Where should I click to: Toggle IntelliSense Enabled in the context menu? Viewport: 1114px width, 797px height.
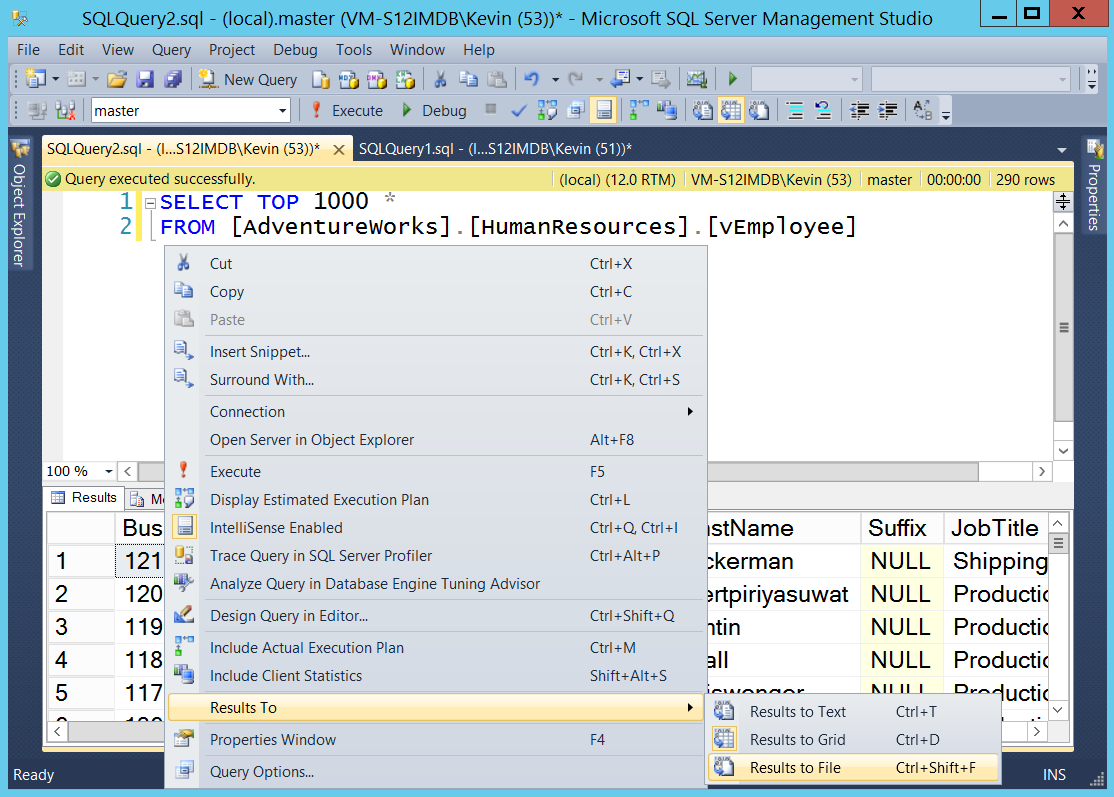[x=436, y=528]
